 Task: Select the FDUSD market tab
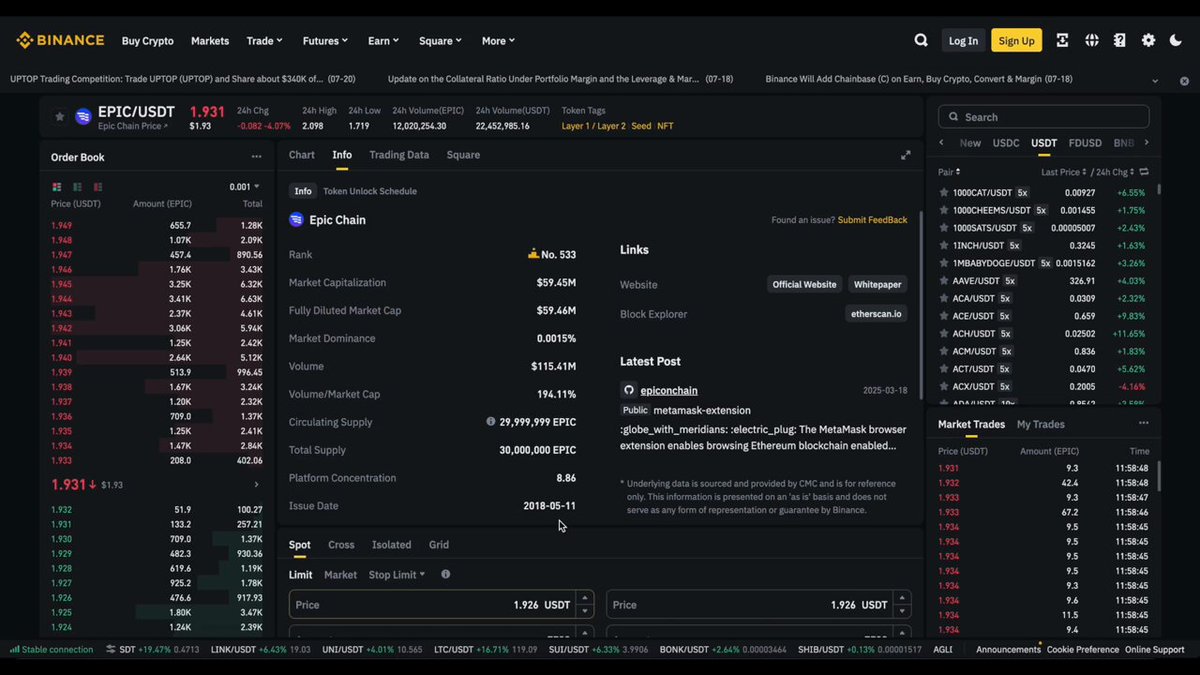pos(1085,143)
